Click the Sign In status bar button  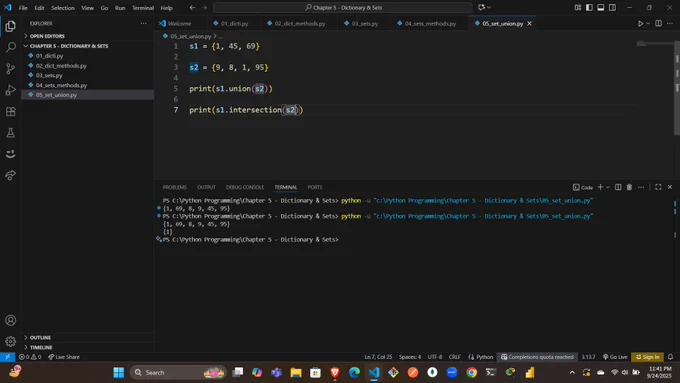pyautogui.click(x=647, y=357)
